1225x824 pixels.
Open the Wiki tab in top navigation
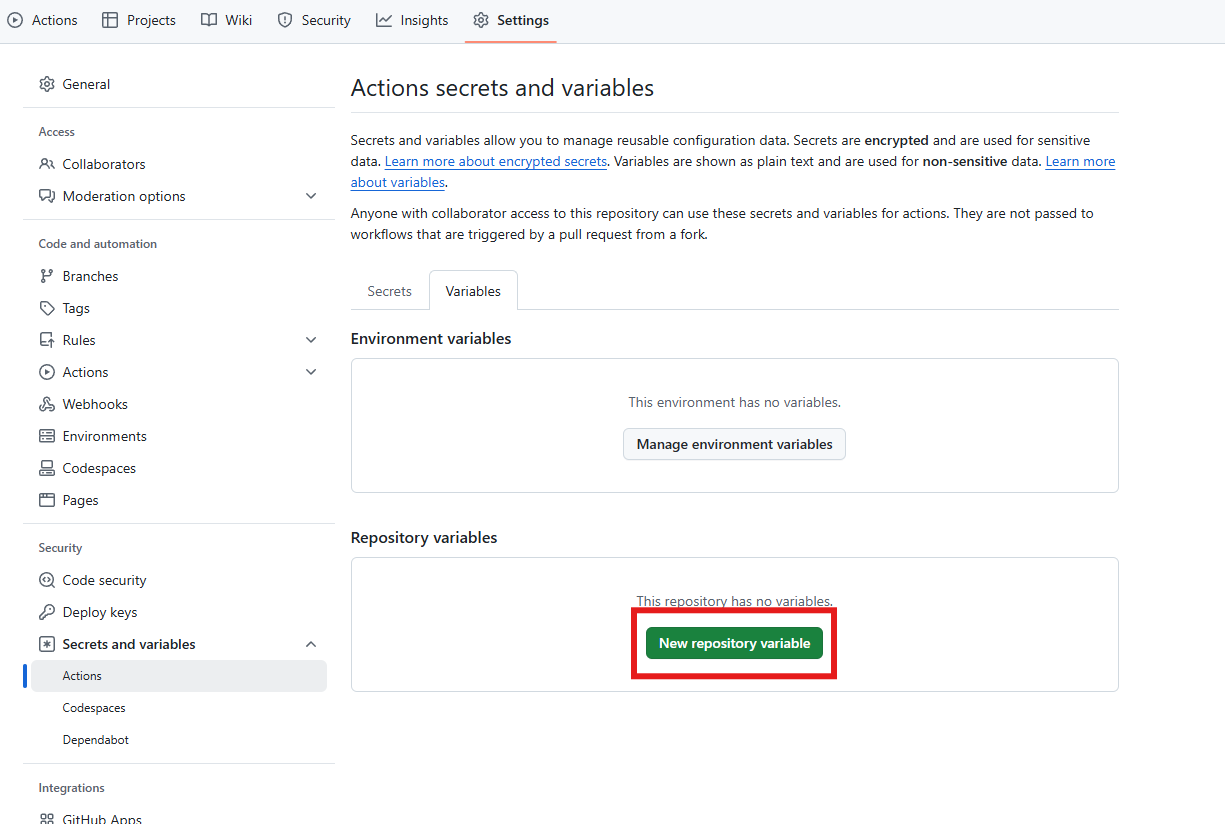point(226,20)
